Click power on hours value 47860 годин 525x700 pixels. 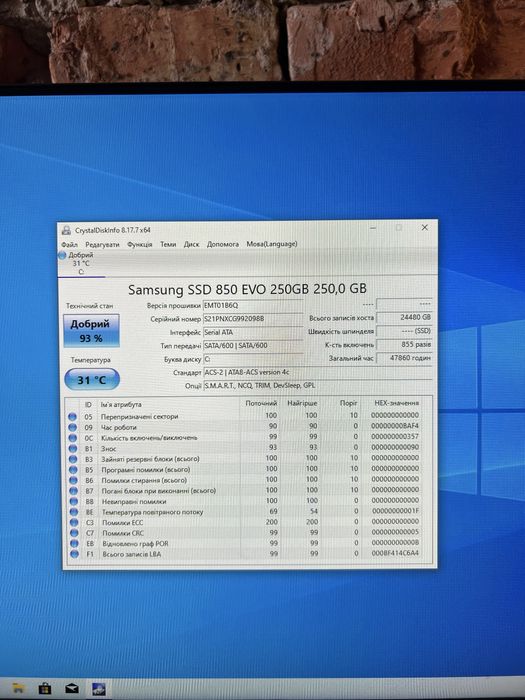tap(404, 358)
